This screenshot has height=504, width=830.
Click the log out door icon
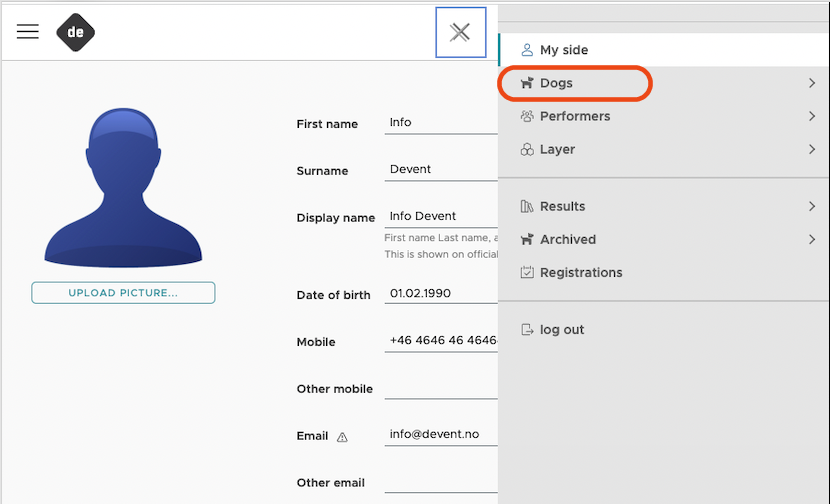527,330
